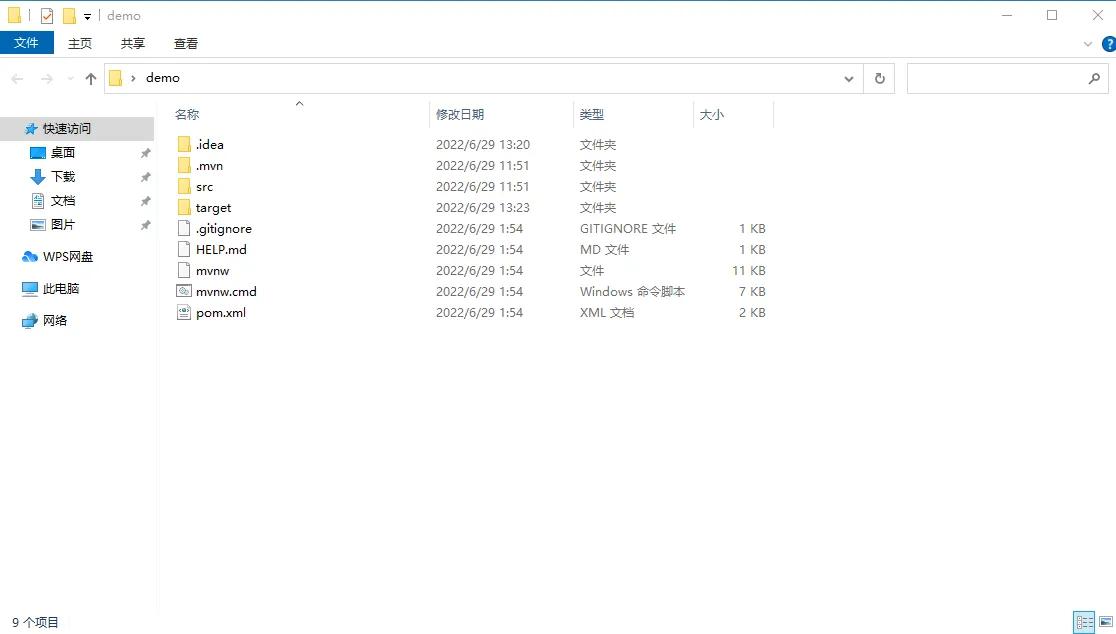Unpin 桌面 from quick access

146,152
